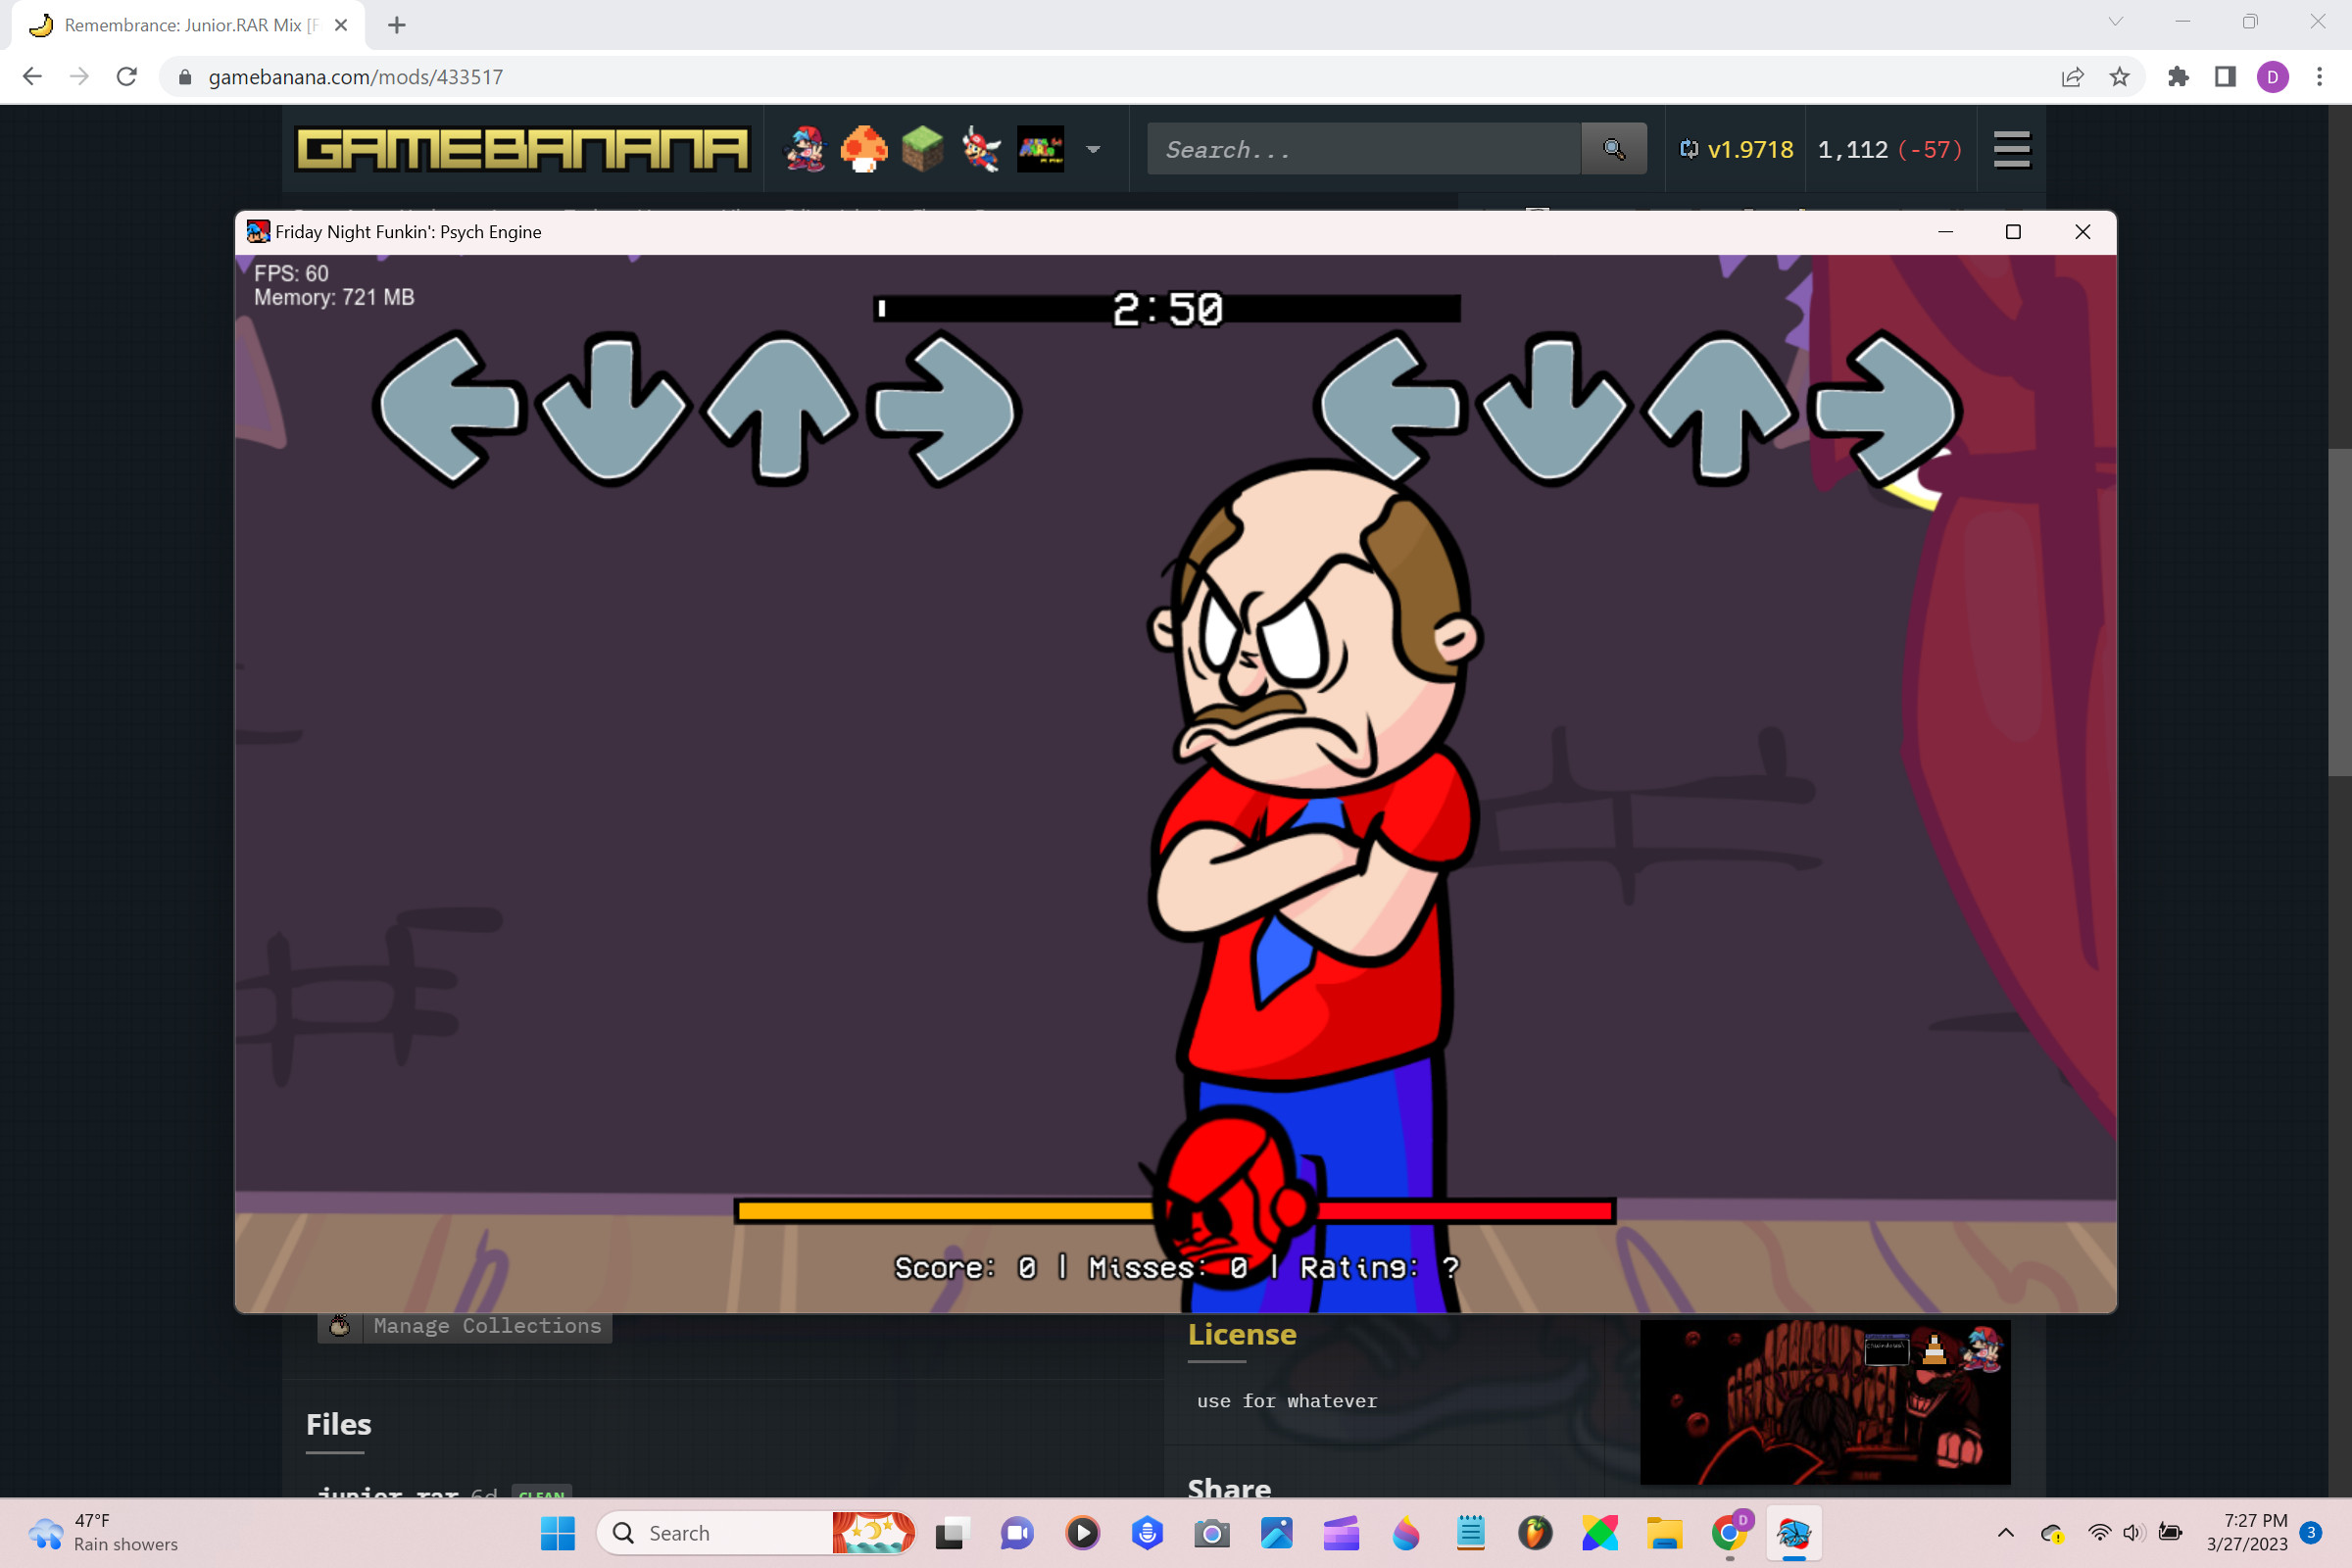The image size is (2352, 1568).
Task: Open the mushroom game icon in header
Action: click(x=863, y=149)
